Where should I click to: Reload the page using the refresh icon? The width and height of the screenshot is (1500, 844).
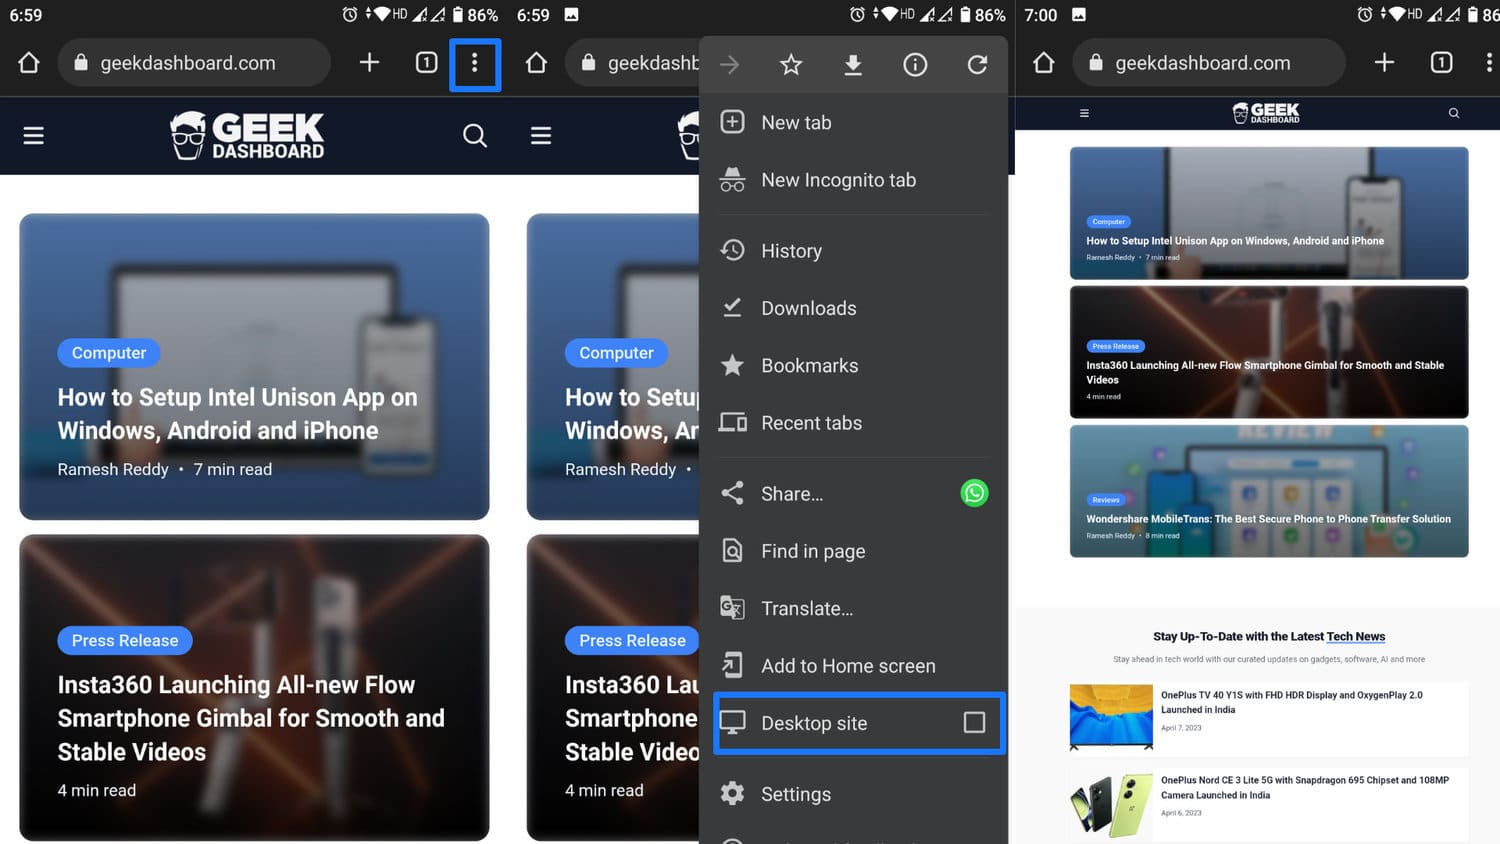[x=977, y=64]
